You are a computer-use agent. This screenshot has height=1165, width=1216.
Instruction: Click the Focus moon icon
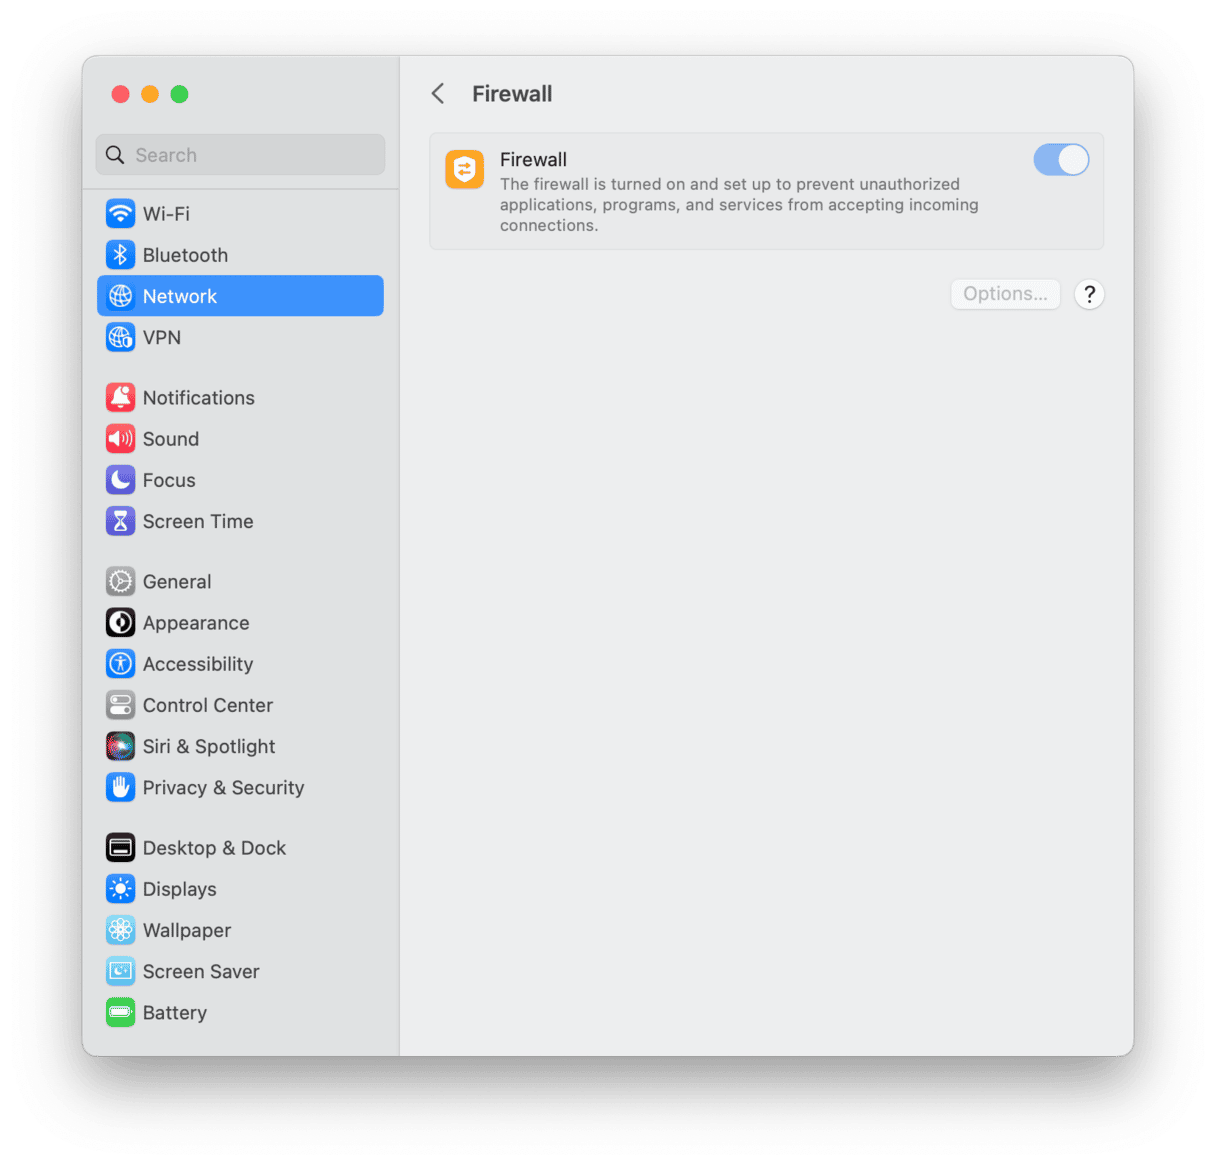(121, 480)
